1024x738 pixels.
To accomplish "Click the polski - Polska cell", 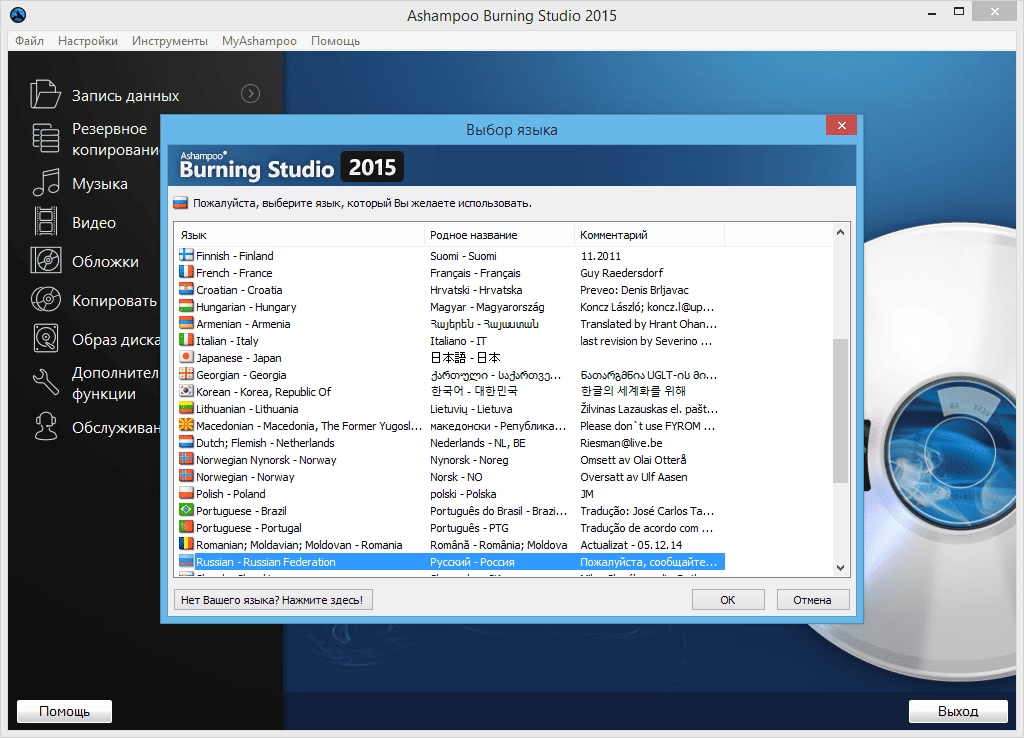I will pos(463,494).
